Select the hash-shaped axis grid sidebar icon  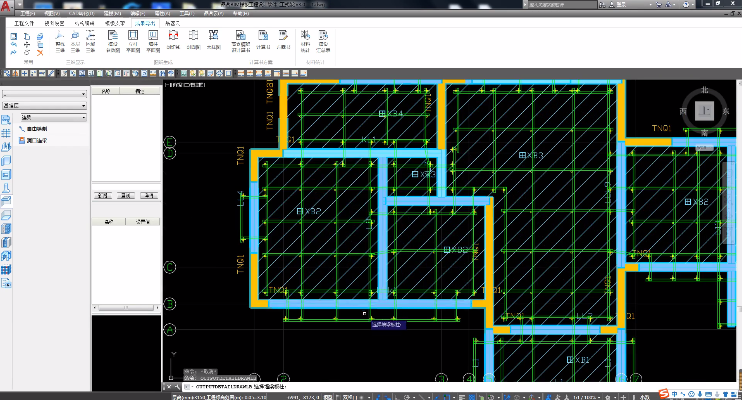tap(6, 133)
